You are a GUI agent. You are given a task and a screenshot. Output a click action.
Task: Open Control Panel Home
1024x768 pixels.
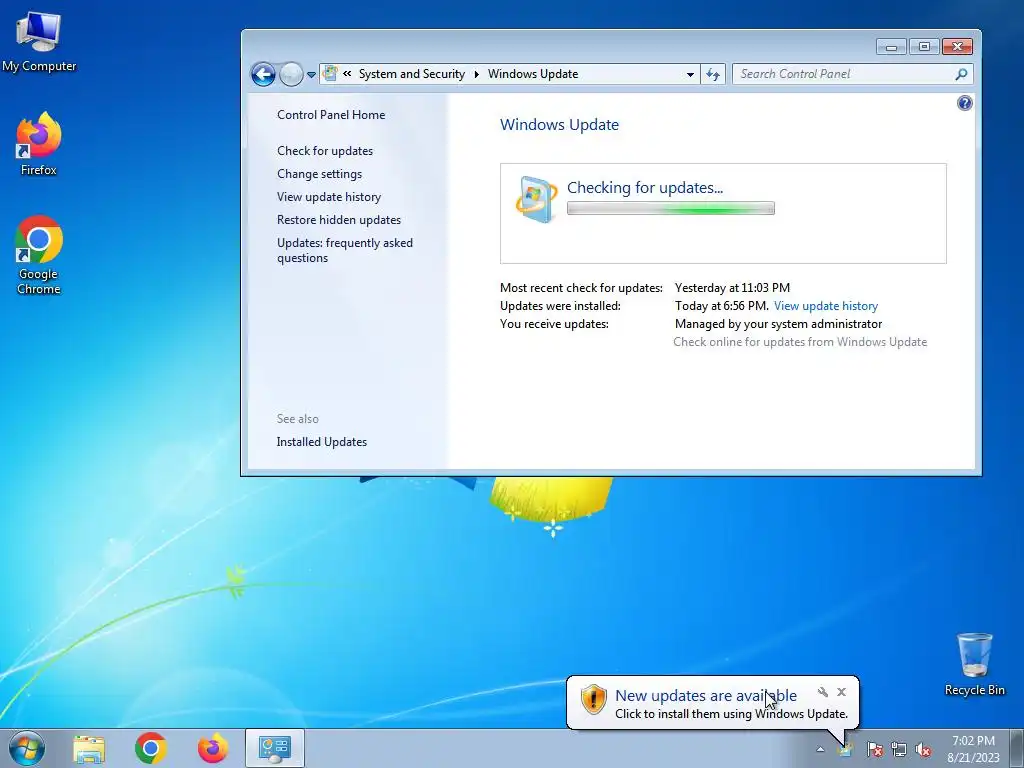tap(330, 115)
